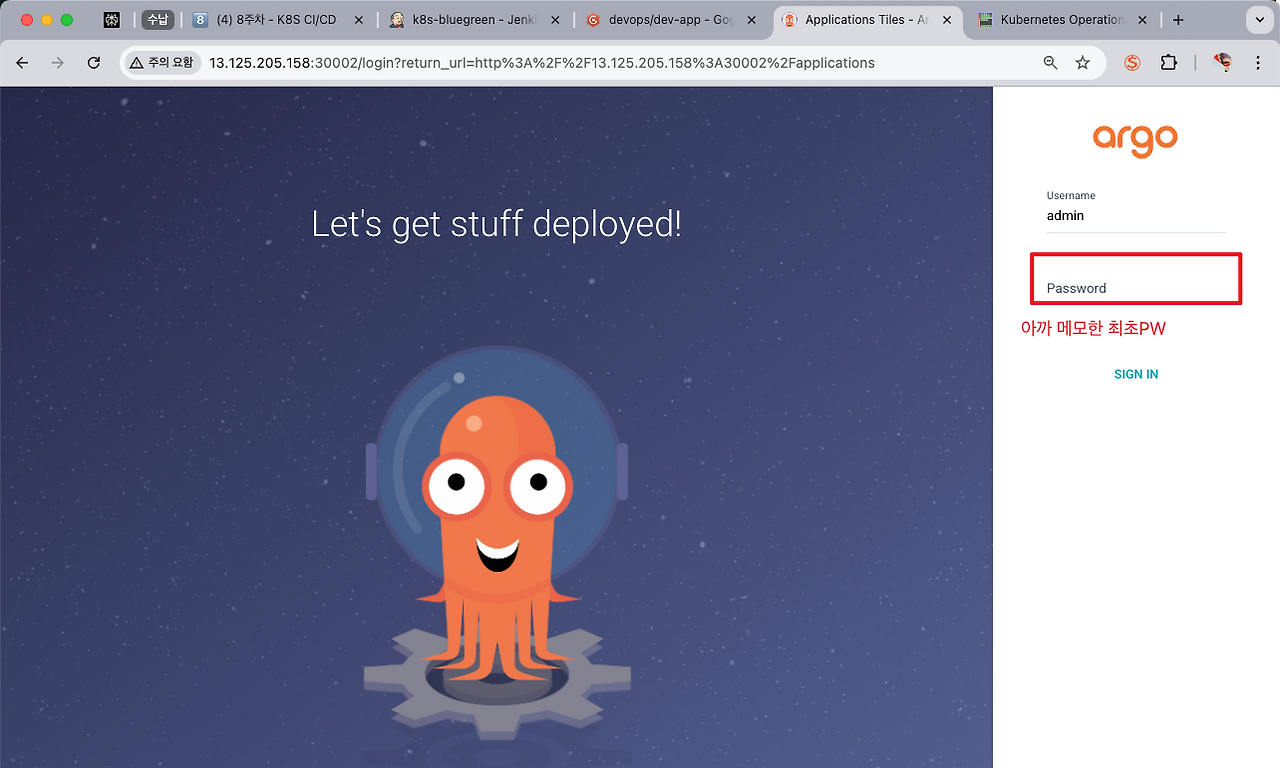
Task: Open the zoom magnifier icon in address bar
Action: tap(1050, 63)
